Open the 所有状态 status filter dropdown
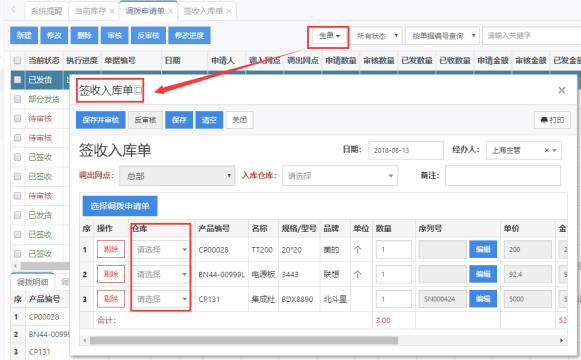Image resolution: width=581 pixels, height=360 pixels. tap(376, 36)
